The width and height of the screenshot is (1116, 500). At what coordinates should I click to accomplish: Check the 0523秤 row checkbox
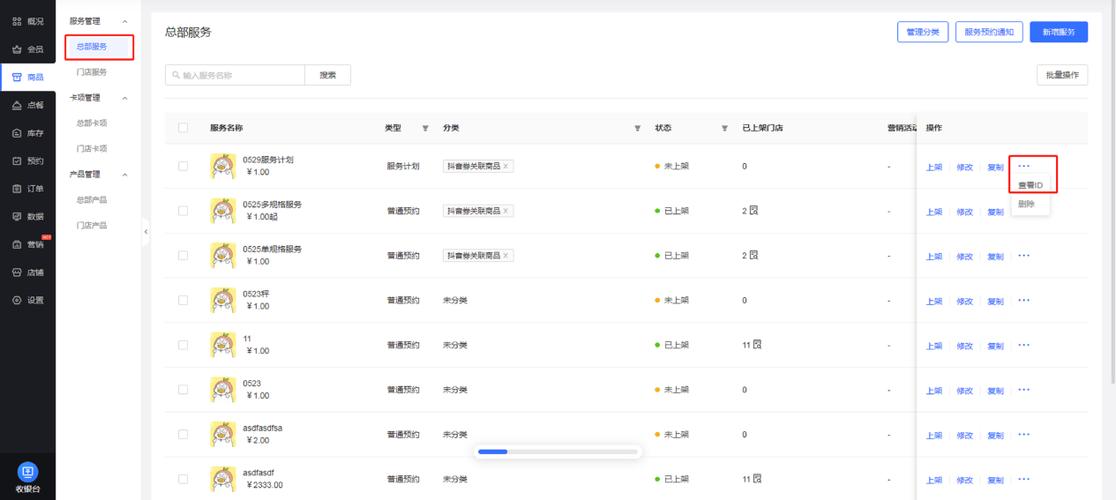184,300
